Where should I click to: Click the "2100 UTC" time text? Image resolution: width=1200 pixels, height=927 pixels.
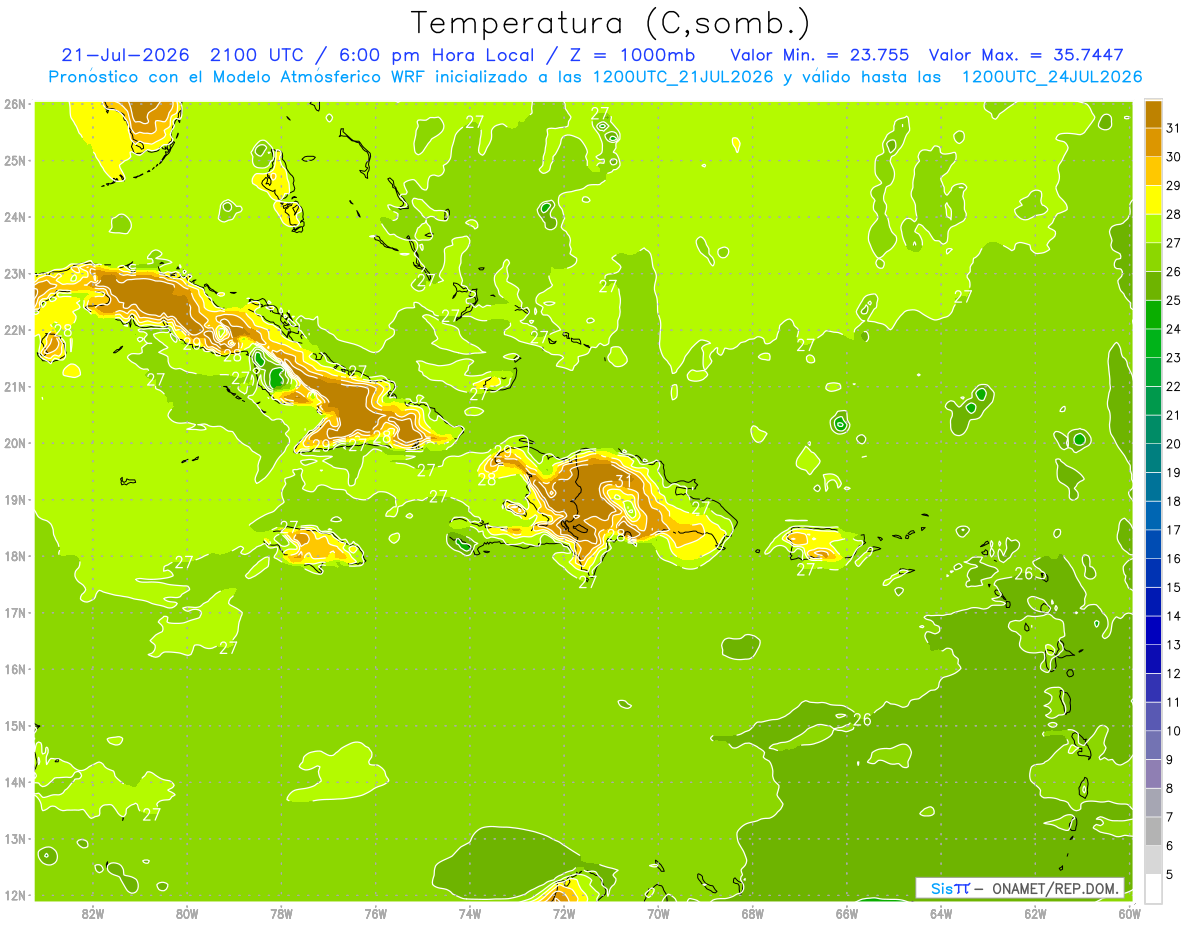259,55
